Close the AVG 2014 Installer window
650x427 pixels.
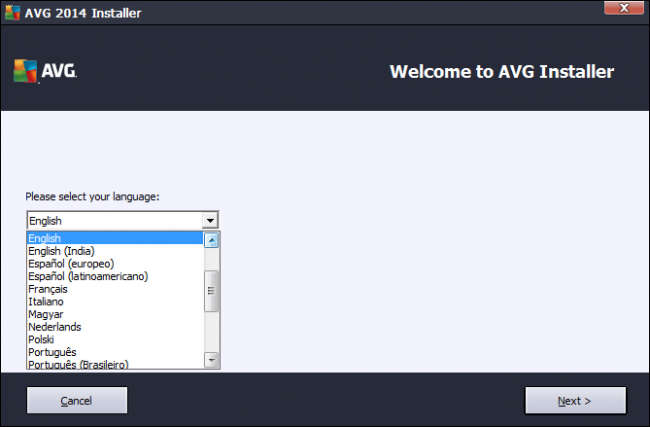[624, 8]
